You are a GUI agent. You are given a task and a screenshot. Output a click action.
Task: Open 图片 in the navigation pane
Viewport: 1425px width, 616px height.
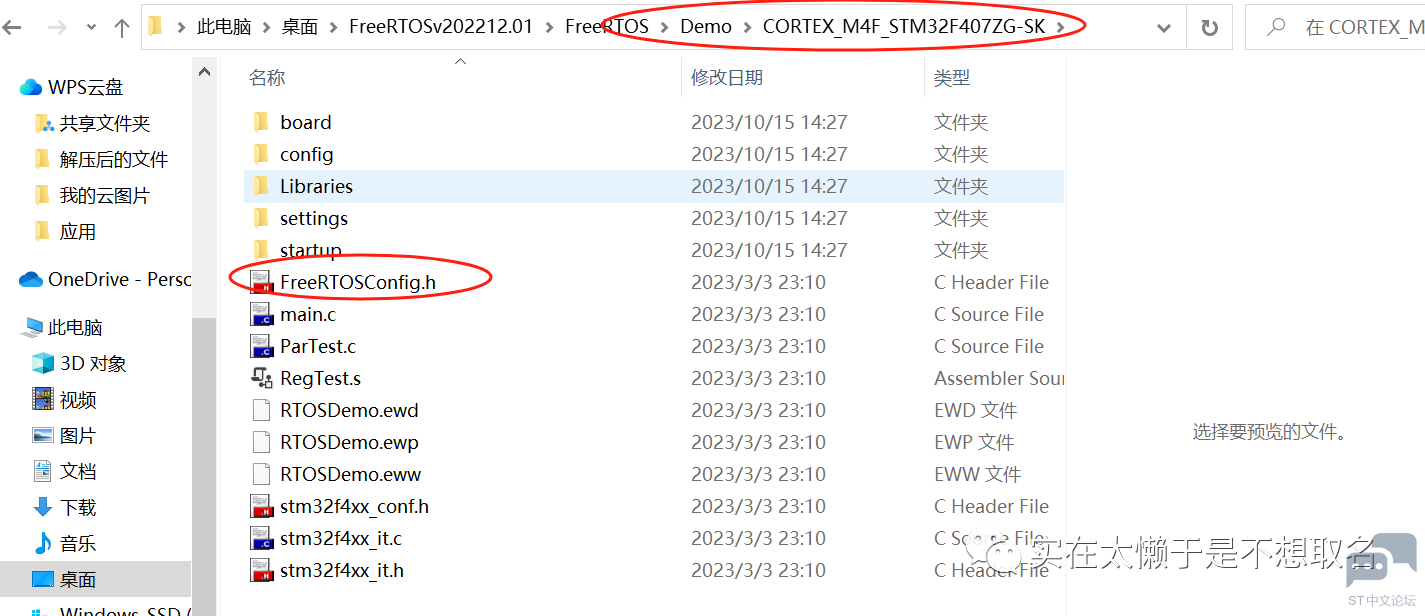(78, 435)
